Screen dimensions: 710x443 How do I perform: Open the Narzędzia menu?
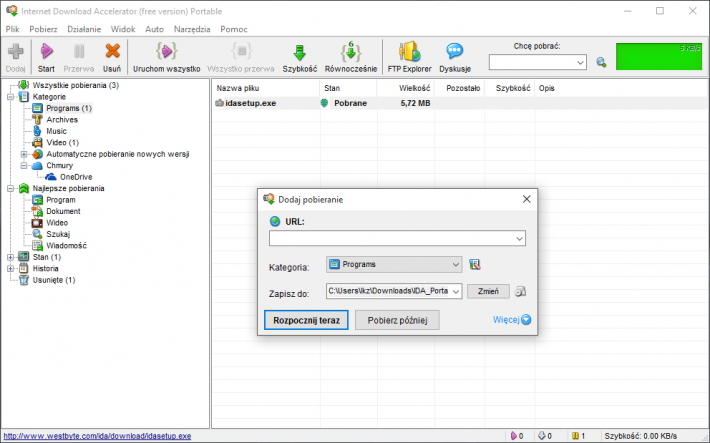click(192, 29)
